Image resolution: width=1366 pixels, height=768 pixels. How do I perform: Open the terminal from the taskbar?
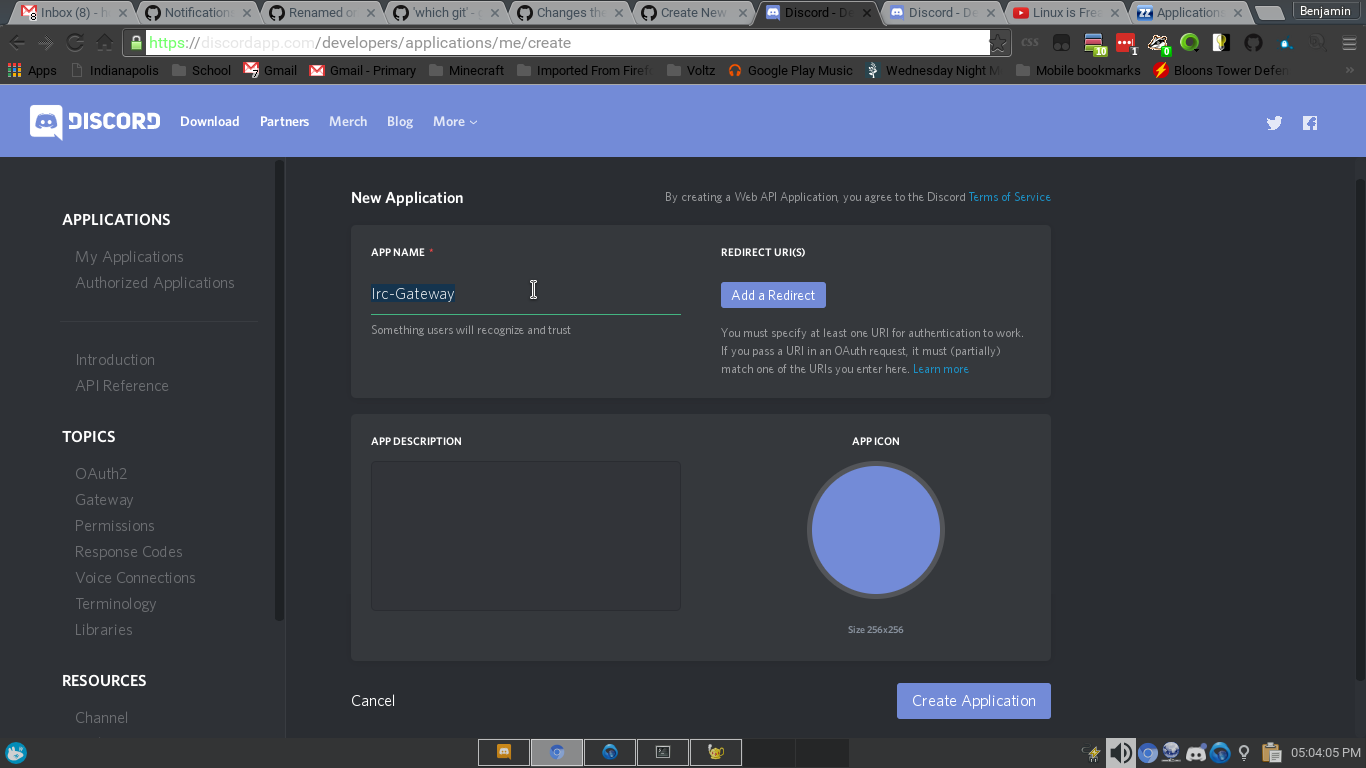click(x=662, y=752)
